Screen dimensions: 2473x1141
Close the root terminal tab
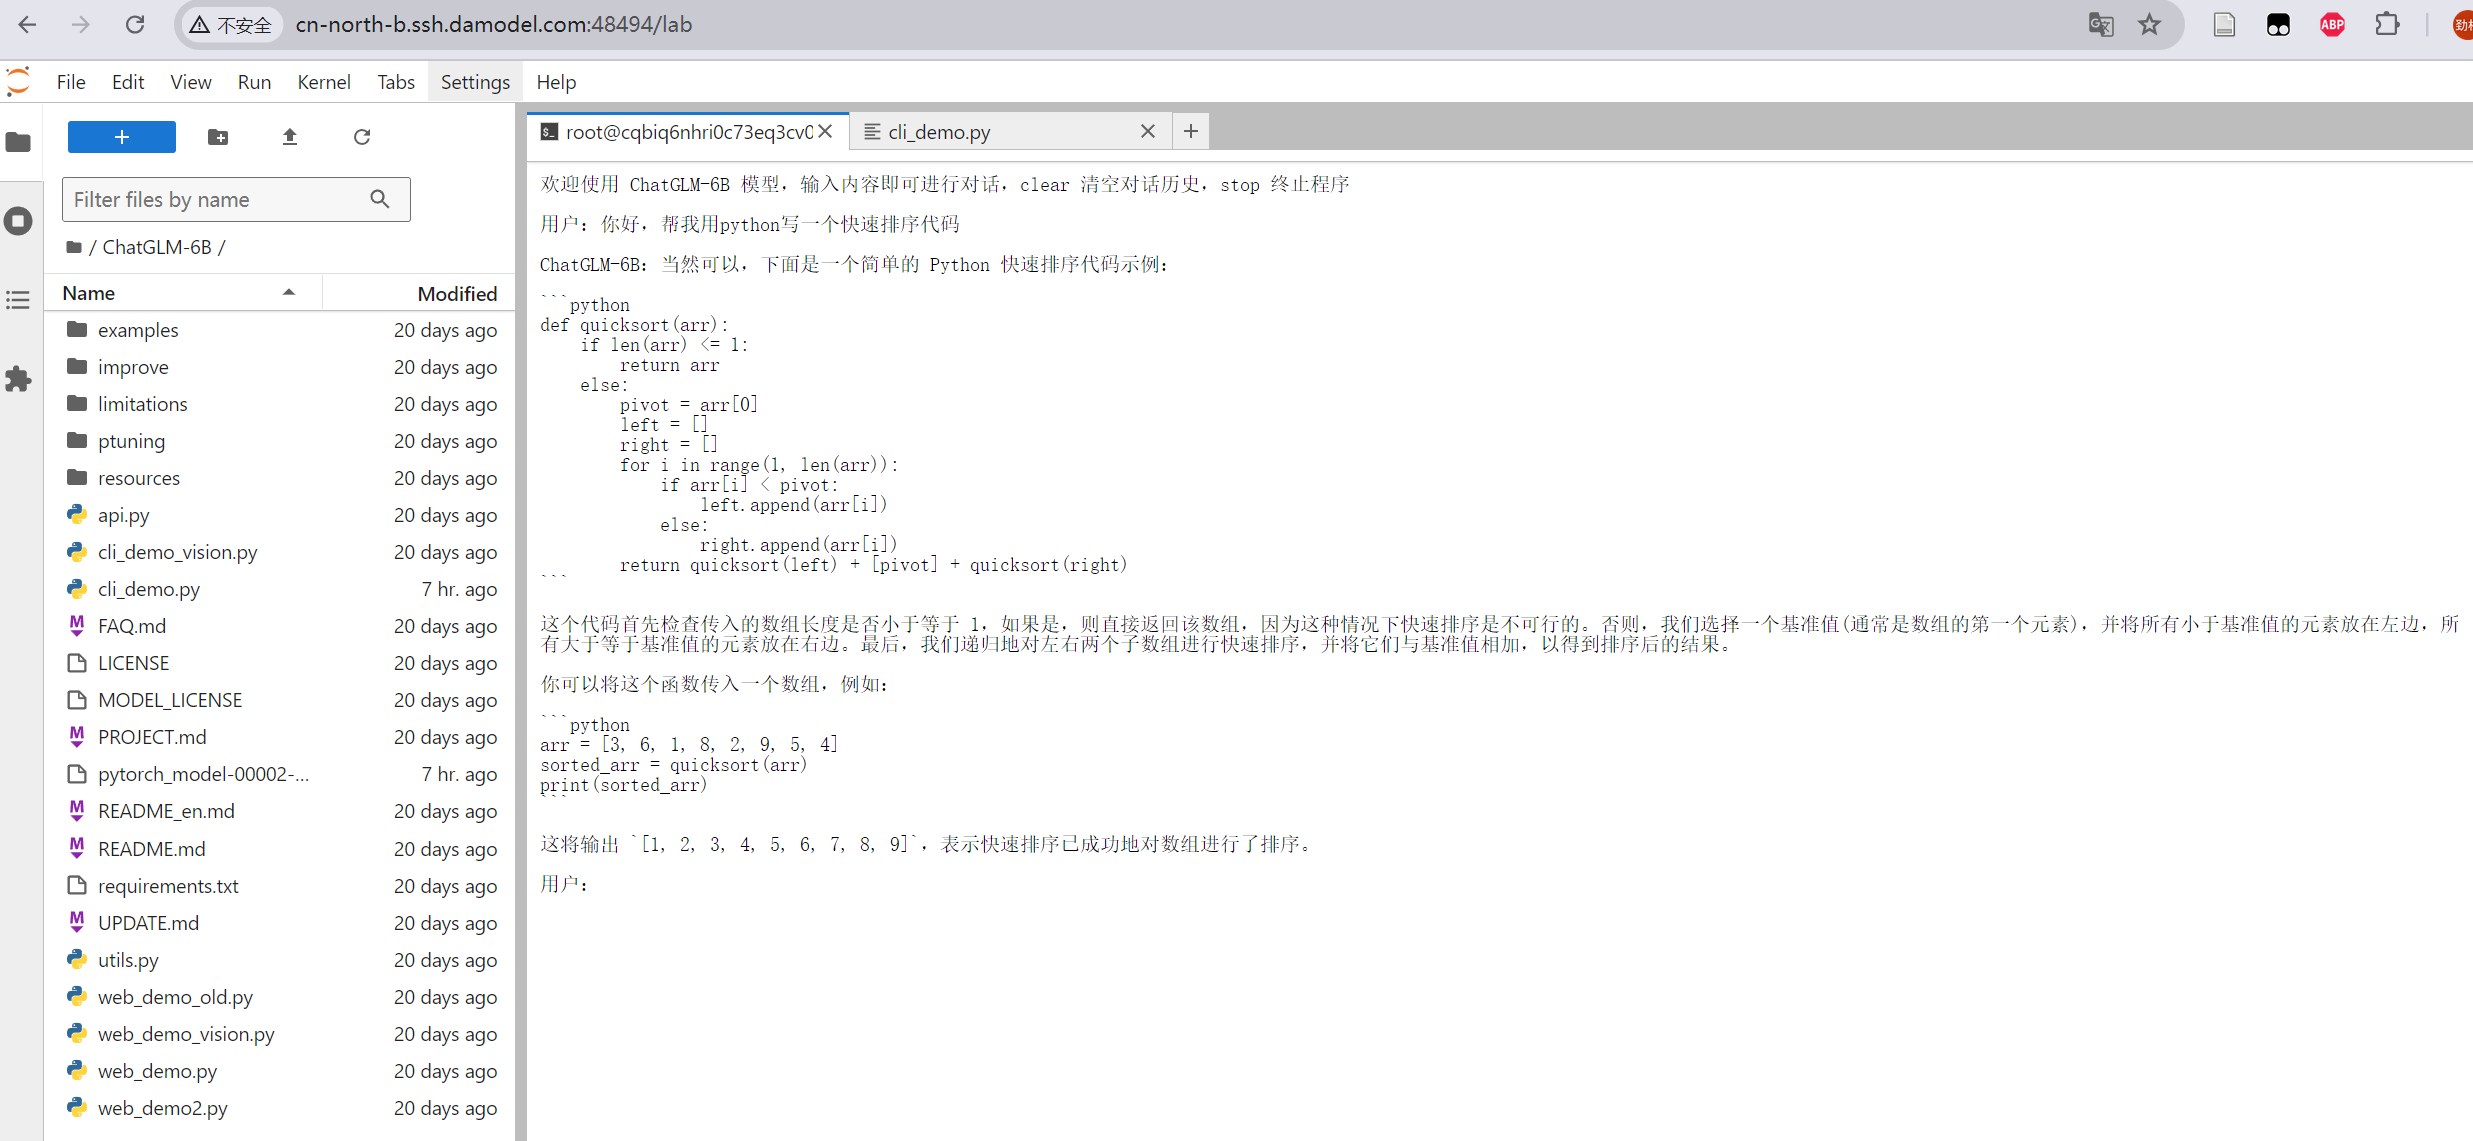(x=825, y=131)
